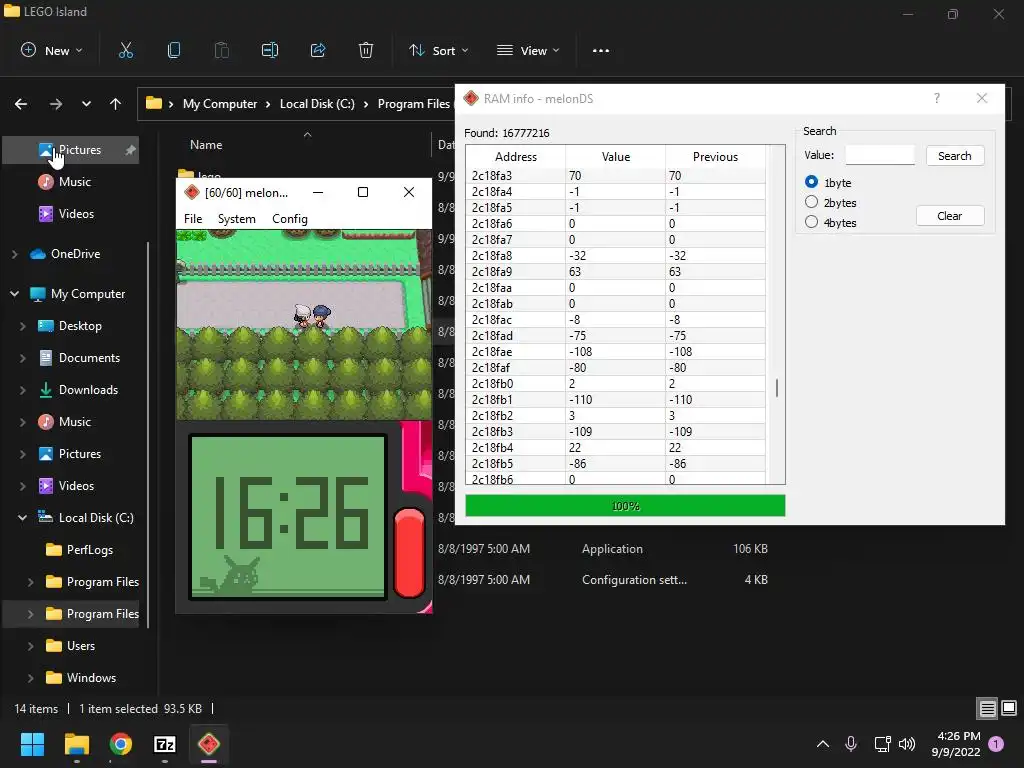Click Local Disk (C:) in address bar
The image size is (1024, 768).
click(317, 104)
